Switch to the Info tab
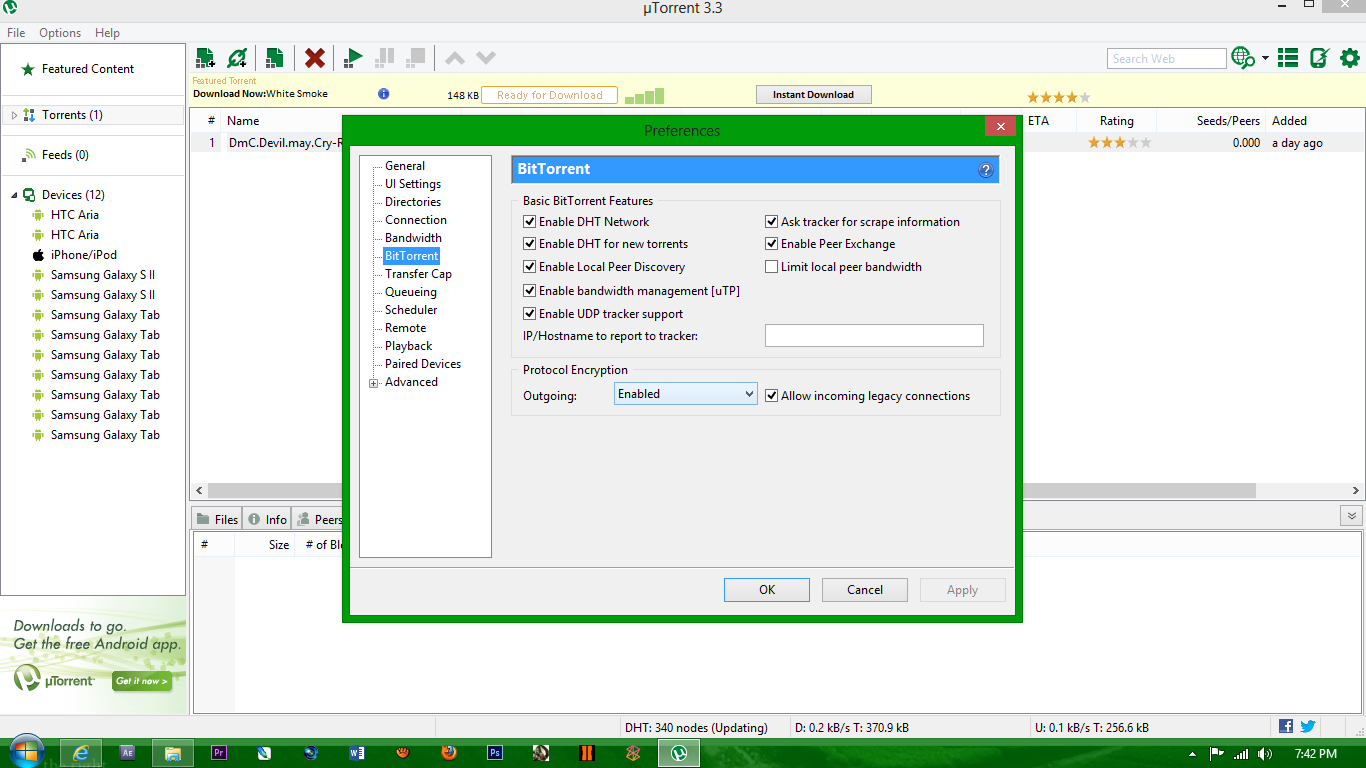The width and height of the screenshot is (1366, 768). coord(267,519)
